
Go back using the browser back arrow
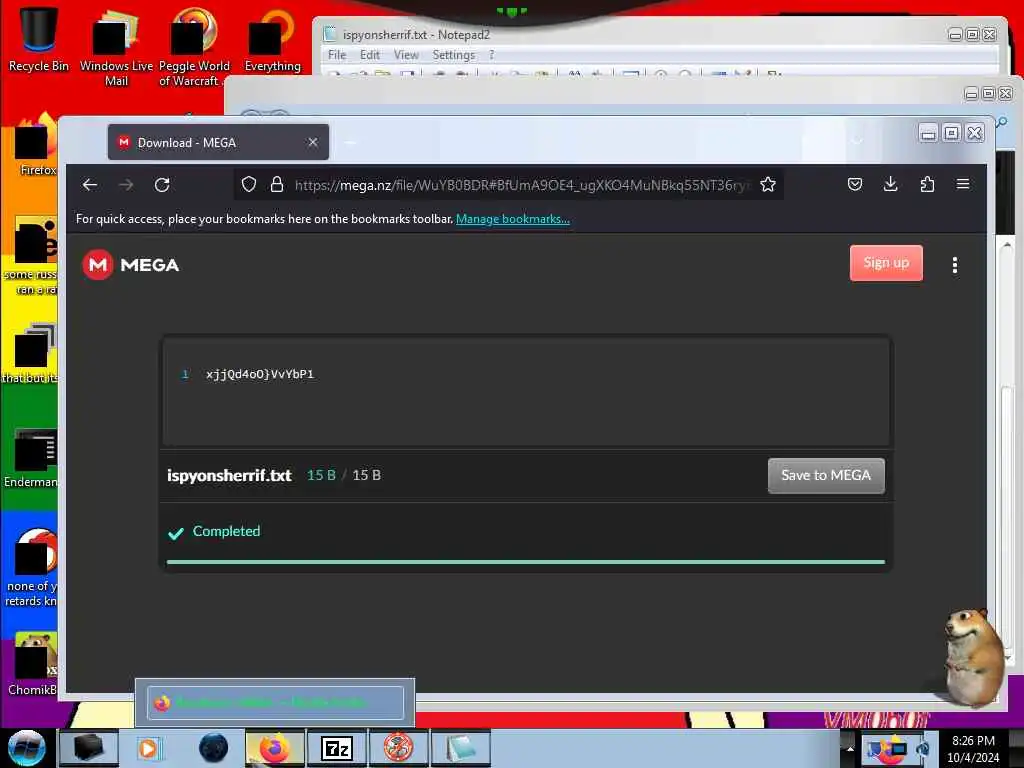[x=90, y=185]
